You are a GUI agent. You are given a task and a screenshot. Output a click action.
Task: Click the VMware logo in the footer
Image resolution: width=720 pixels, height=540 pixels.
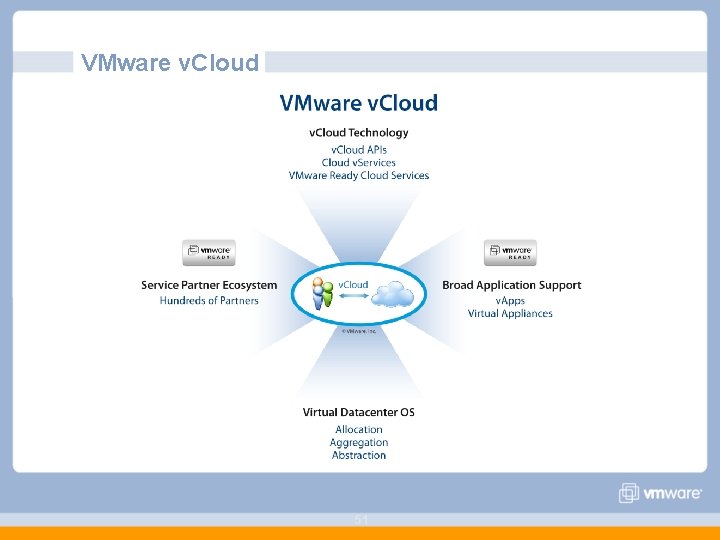click(x=660, y=493)
